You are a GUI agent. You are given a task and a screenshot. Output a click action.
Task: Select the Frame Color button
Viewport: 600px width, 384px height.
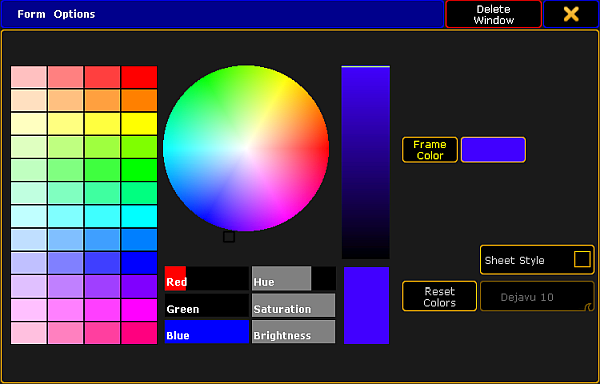(x=430, y=150)
